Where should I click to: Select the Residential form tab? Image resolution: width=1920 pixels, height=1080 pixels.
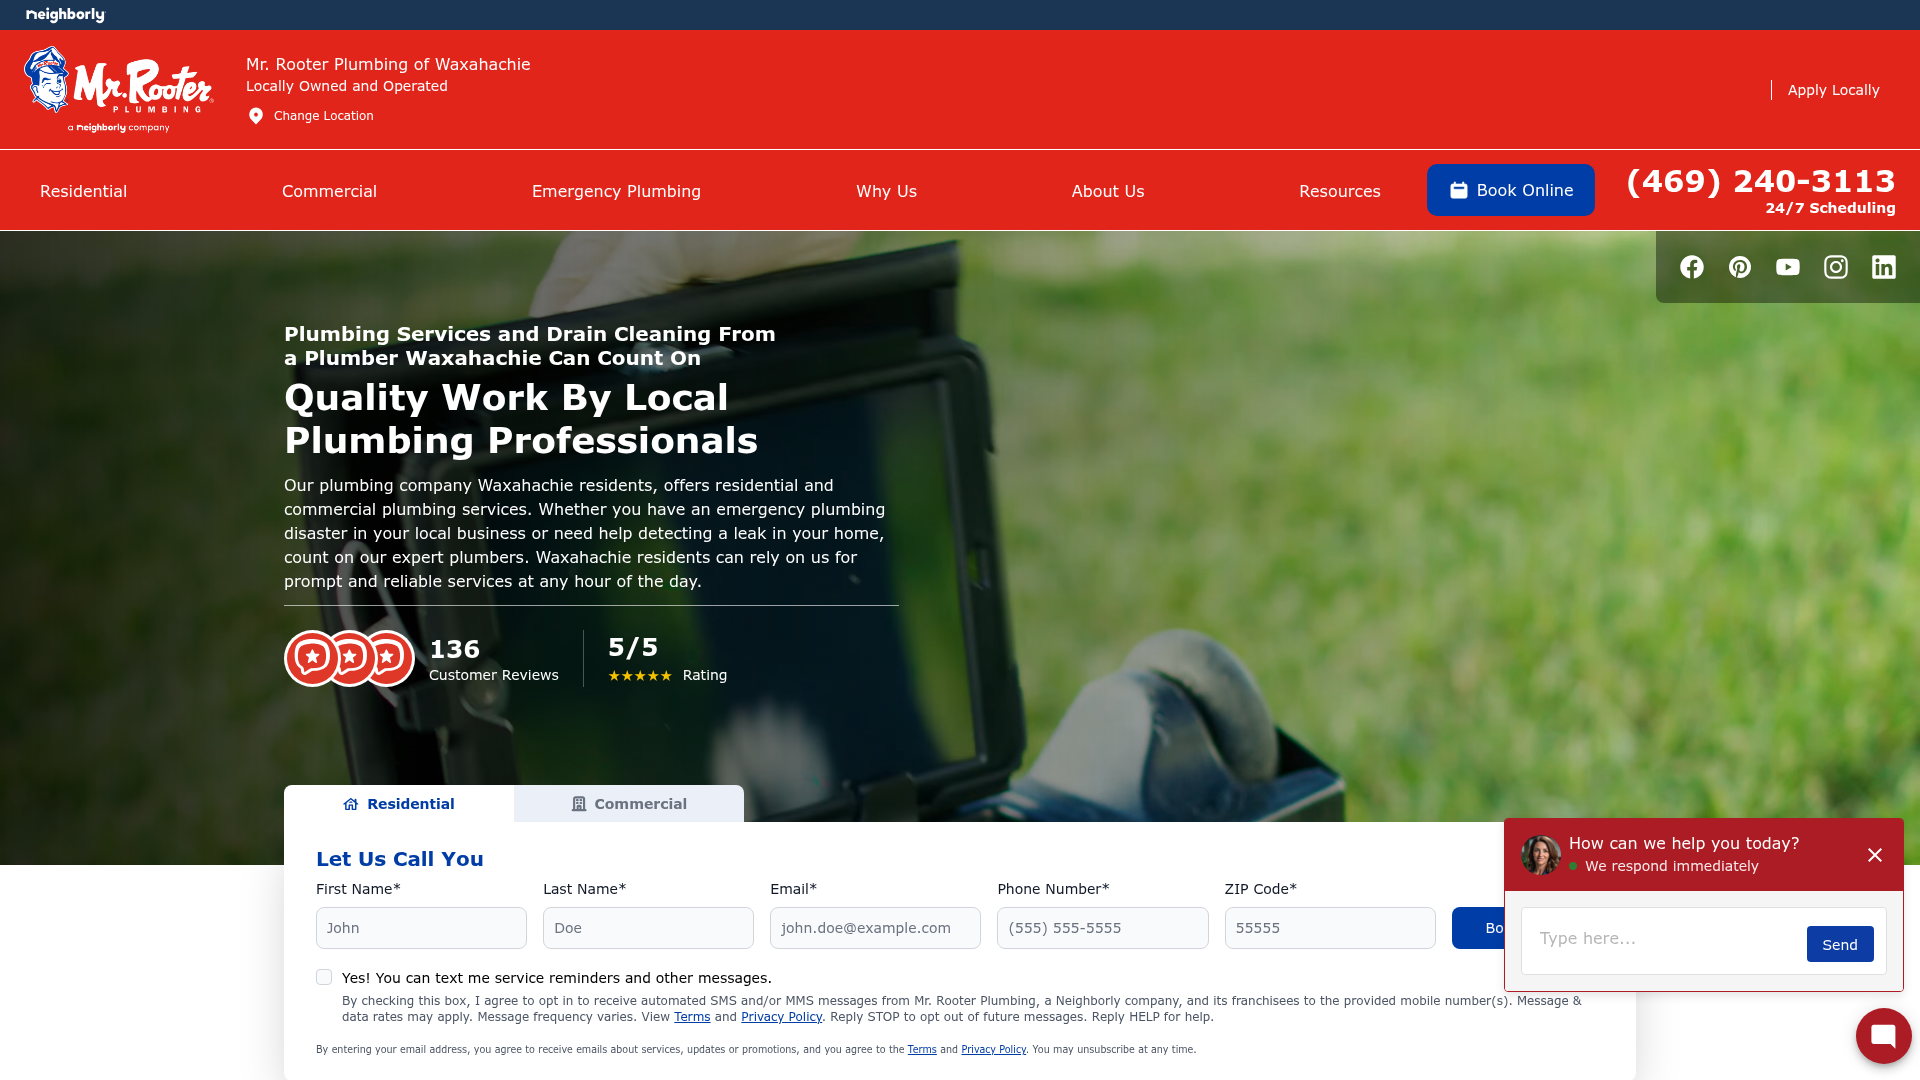[399, 804]
